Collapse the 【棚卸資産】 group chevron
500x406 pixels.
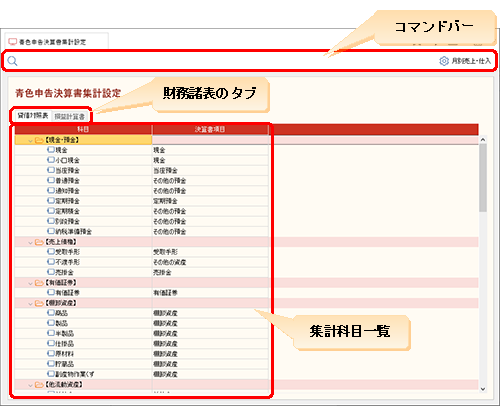click(30, 303)
